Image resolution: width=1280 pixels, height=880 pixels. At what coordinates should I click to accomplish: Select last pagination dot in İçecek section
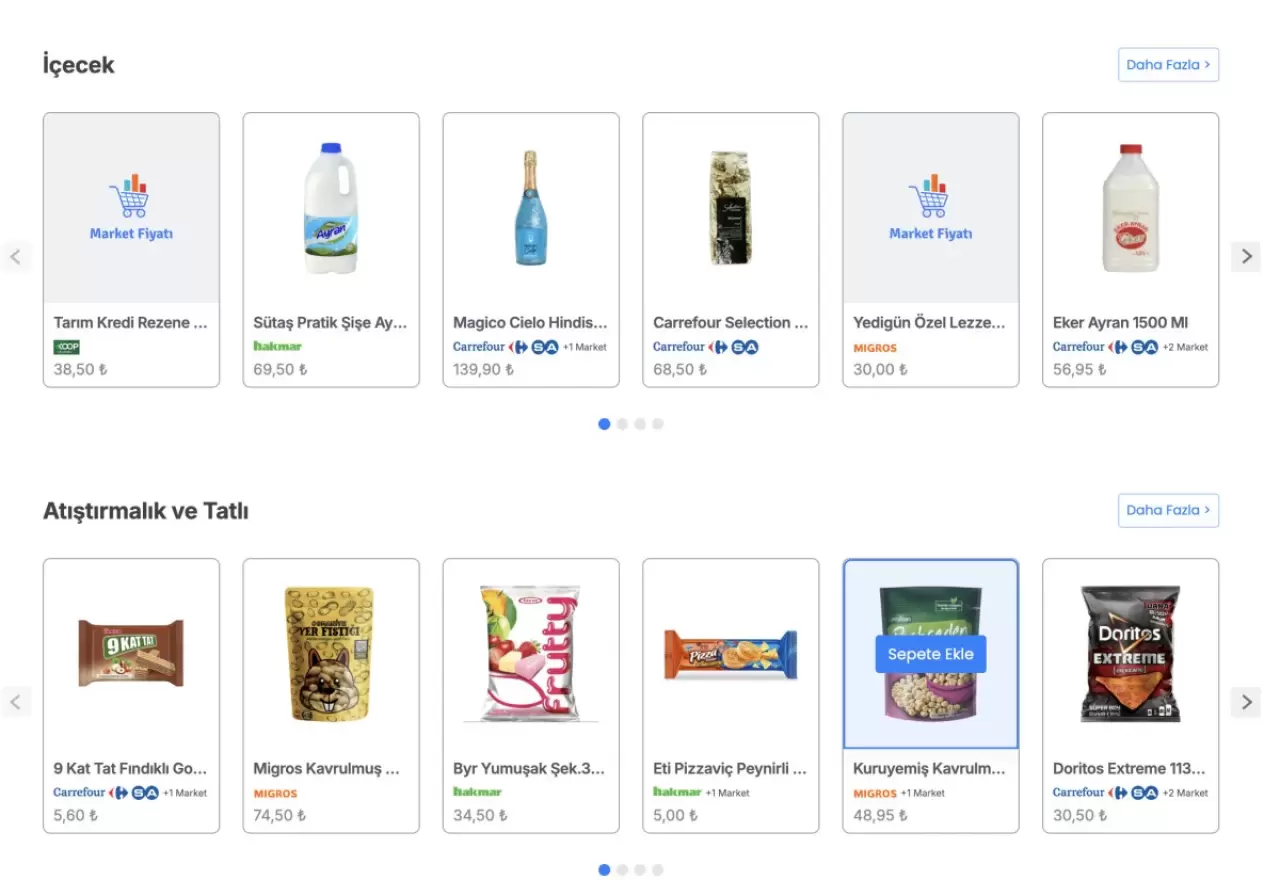click(658, 424)
